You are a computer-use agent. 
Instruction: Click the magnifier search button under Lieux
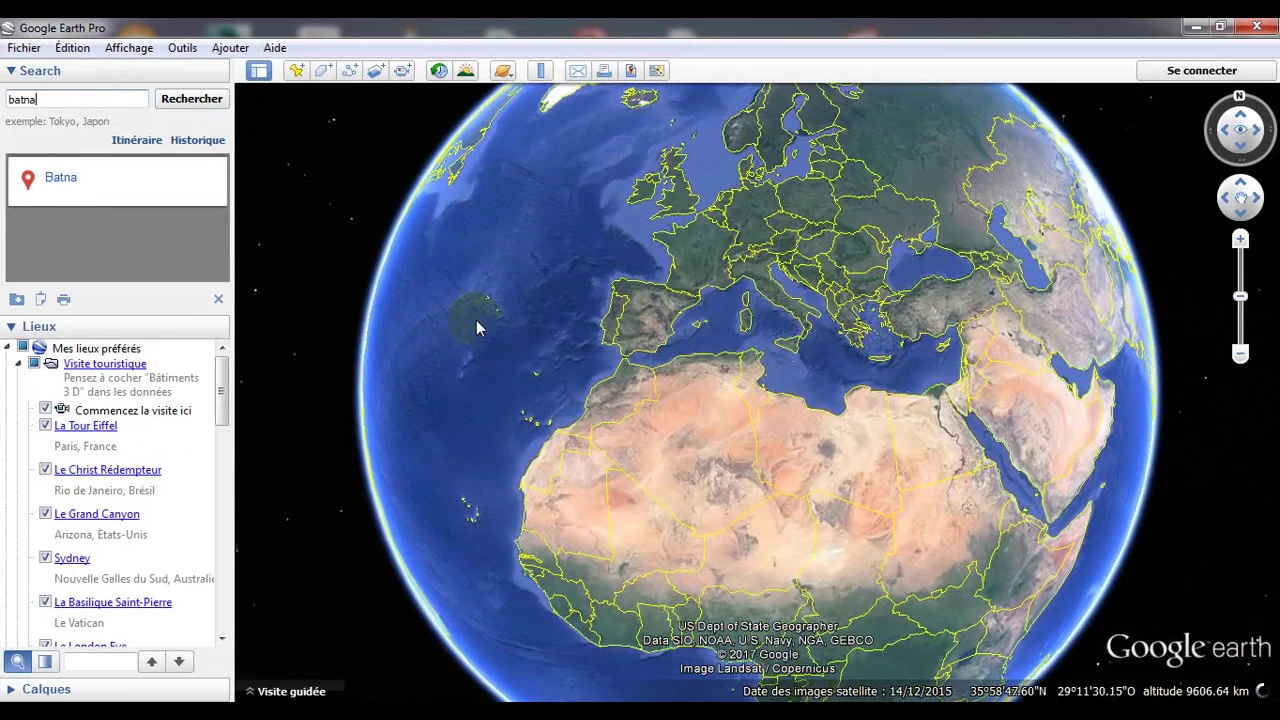pyautogui.click(x=18, y=662)
